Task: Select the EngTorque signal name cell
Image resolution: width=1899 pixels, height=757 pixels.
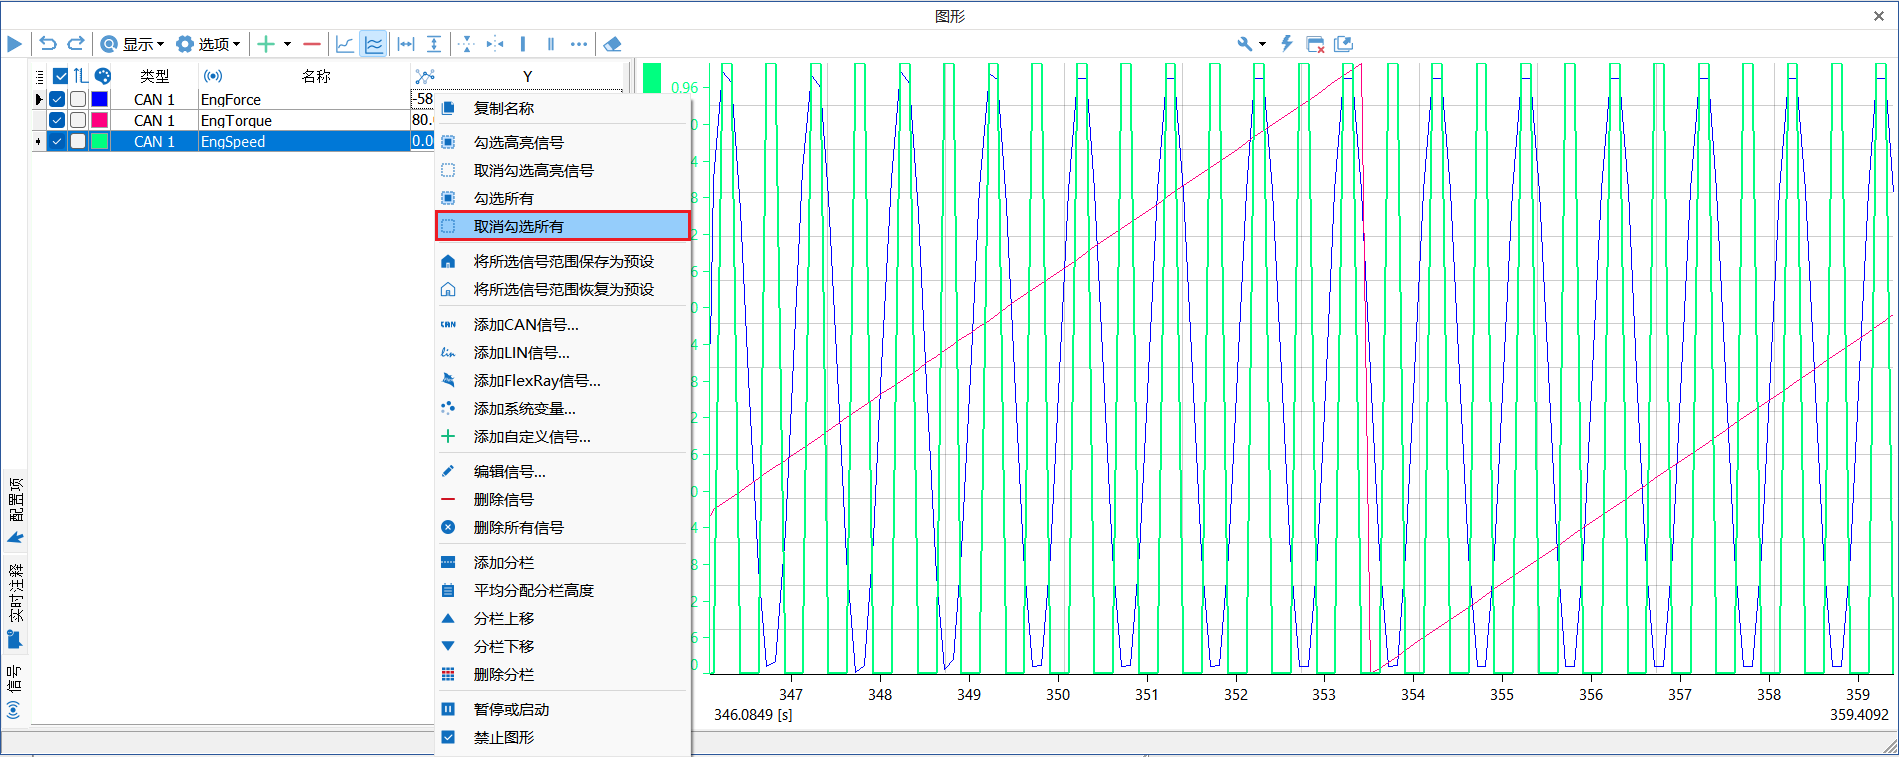Action: coord(304,120)
